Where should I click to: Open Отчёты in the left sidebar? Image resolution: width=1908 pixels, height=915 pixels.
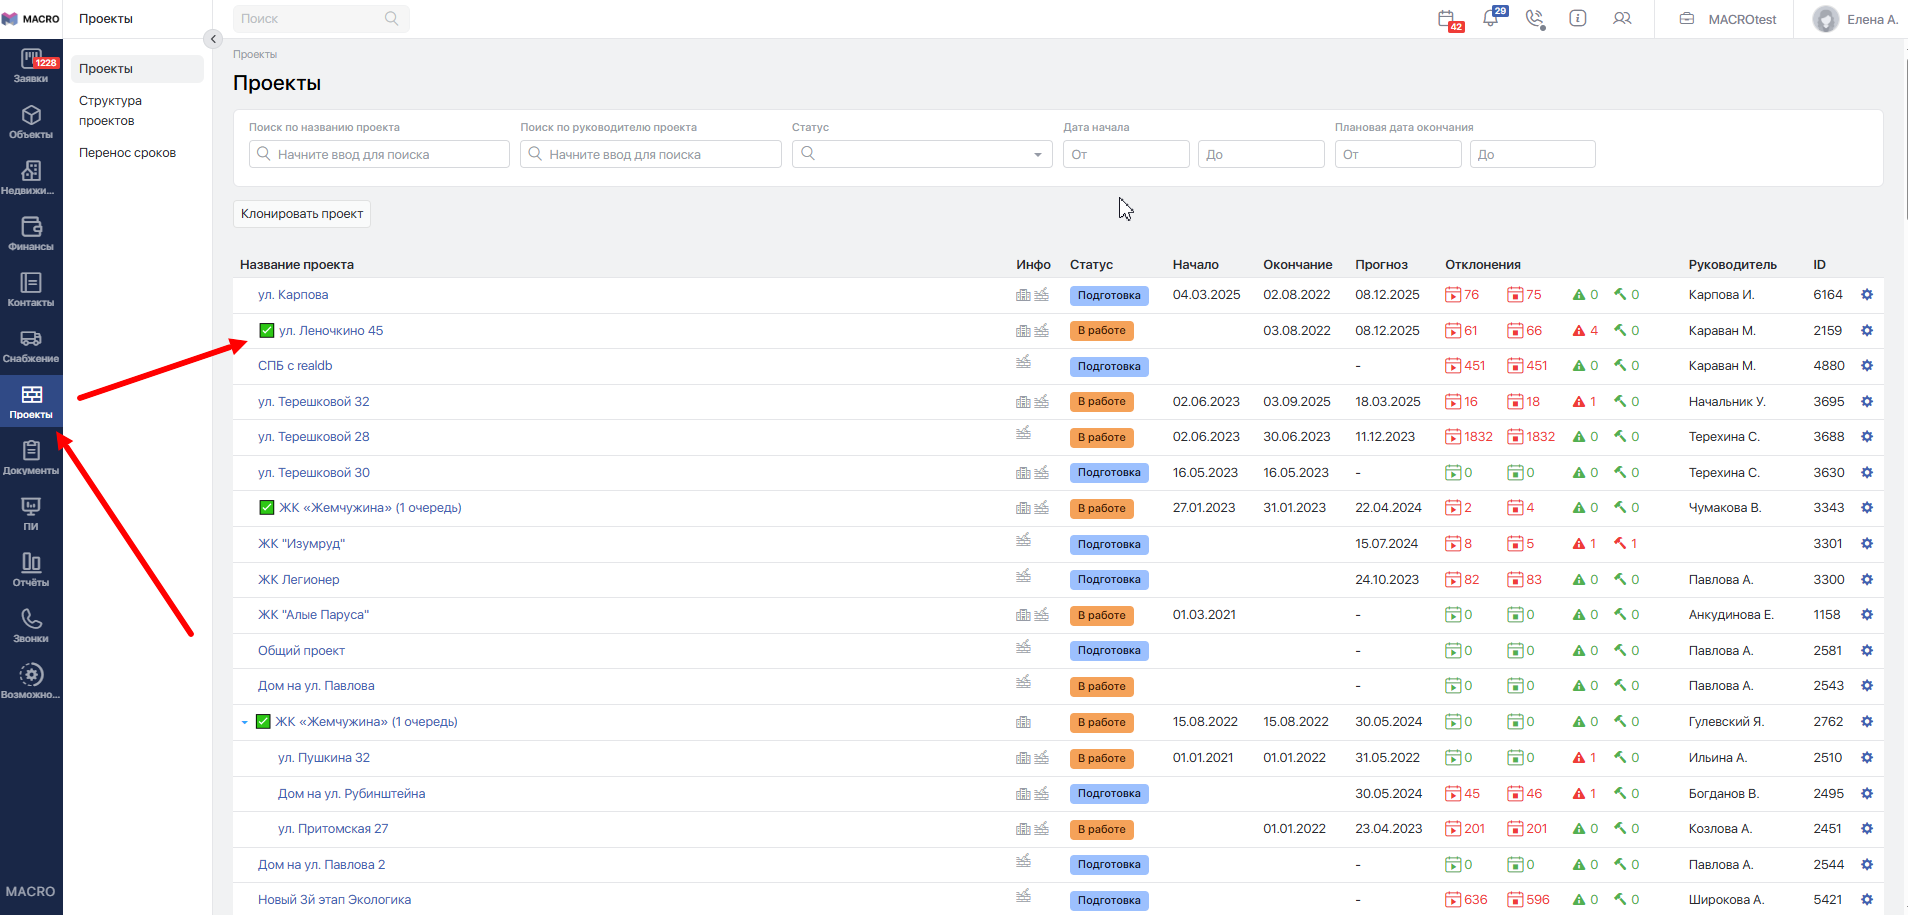click(31, 570)
